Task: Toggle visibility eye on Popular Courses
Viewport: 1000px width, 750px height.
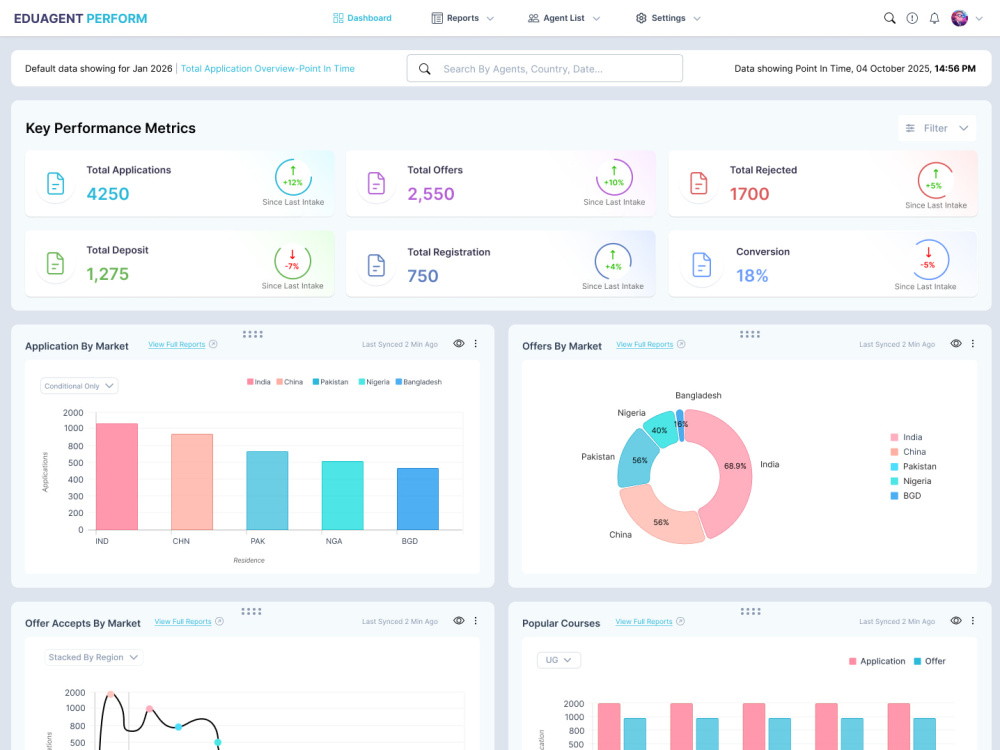Action: pyautogui.click(x=955, y=621)
